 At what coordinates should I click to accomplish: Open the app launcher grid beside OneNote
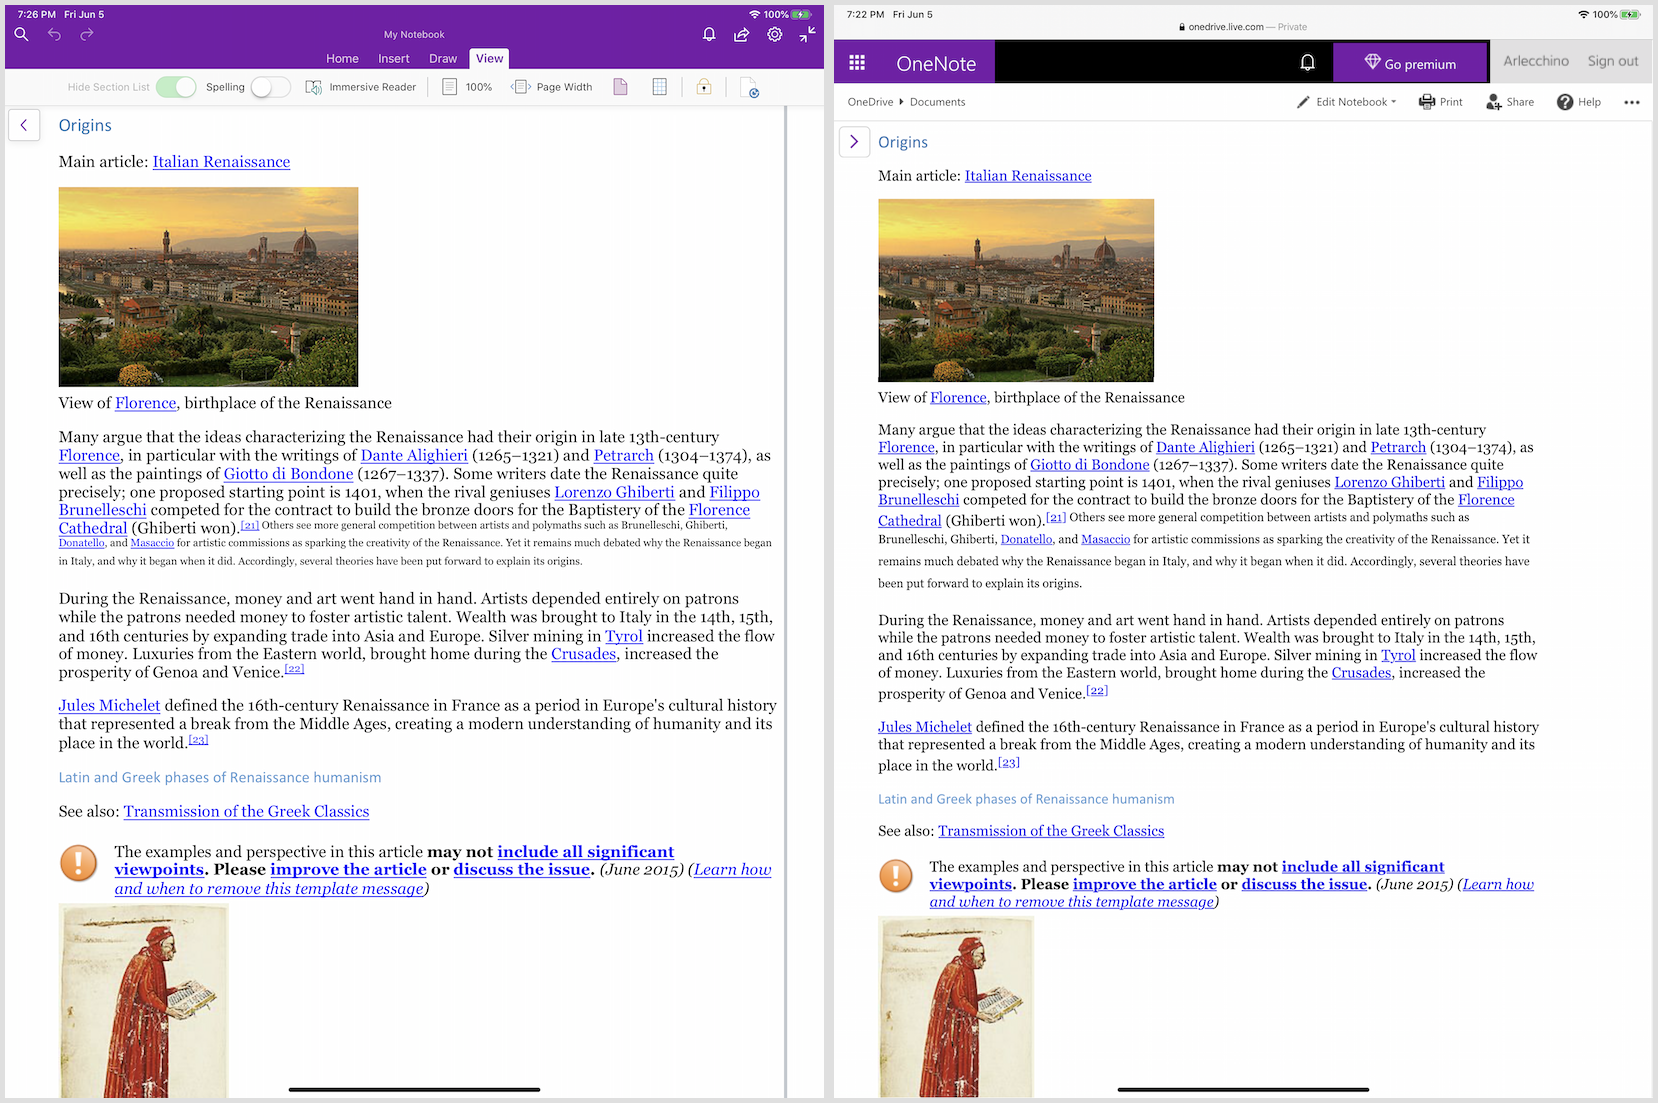[857, 63]
